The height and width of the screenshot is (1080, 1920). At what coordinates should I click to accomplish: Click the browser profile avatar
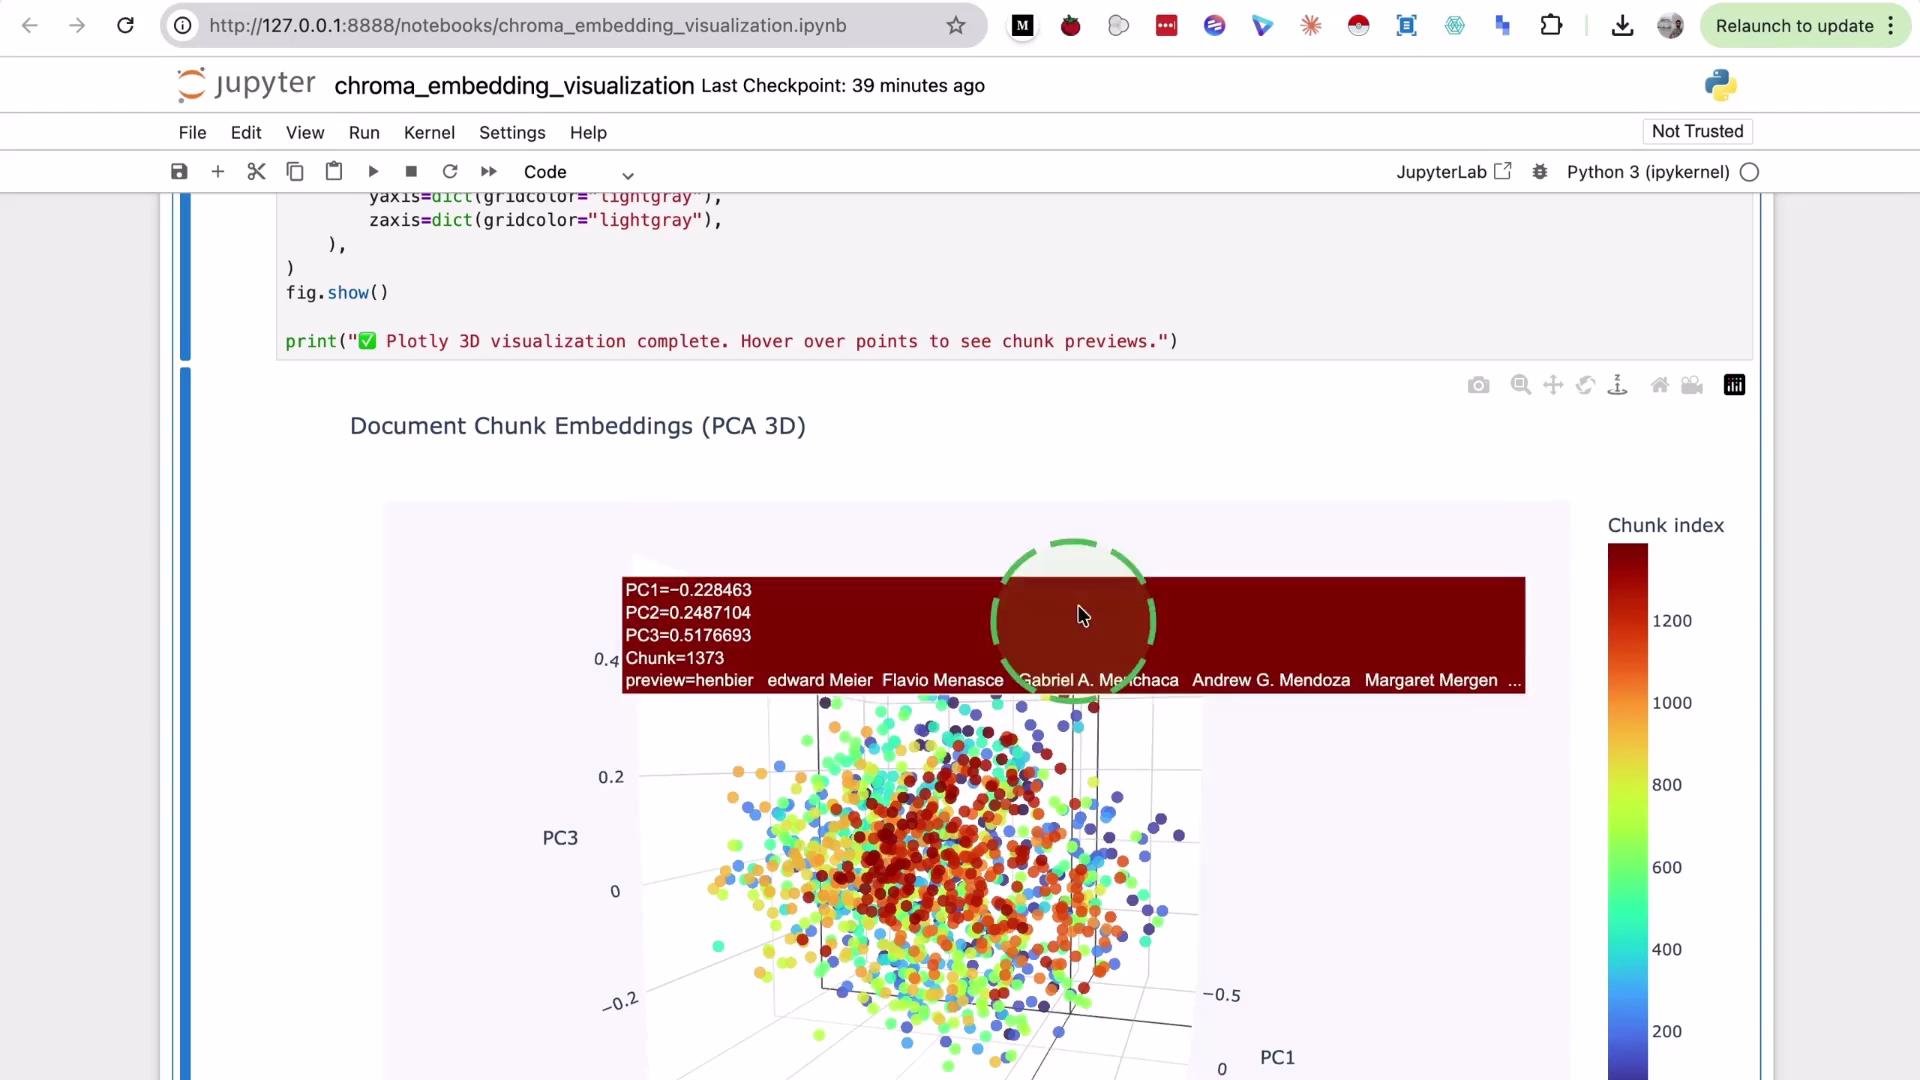point(1670,26)
